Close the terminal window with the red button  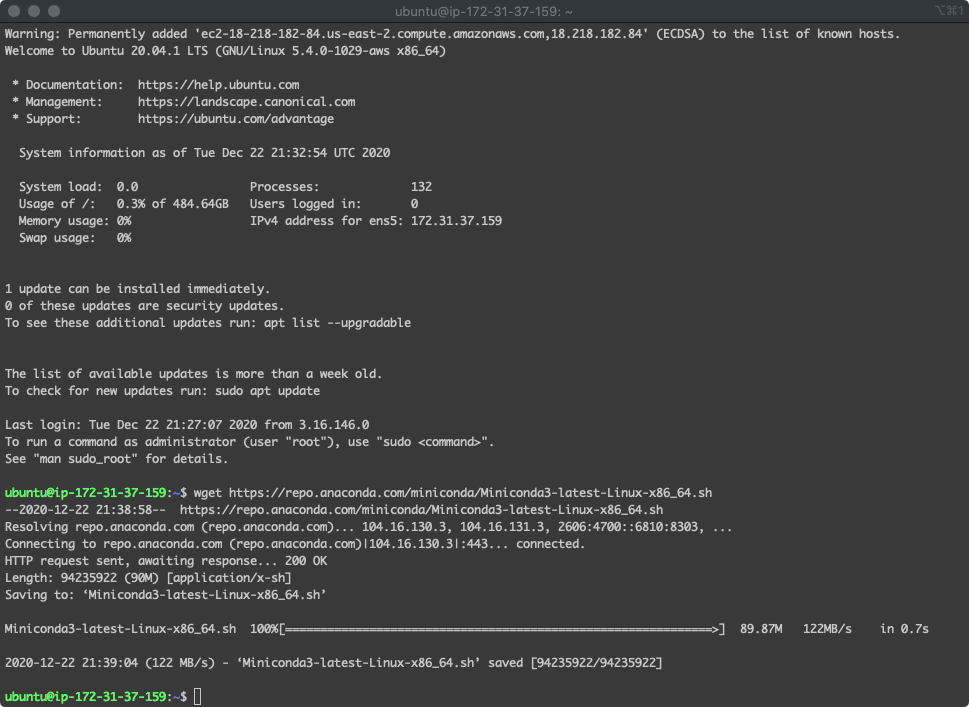[14, 11]
